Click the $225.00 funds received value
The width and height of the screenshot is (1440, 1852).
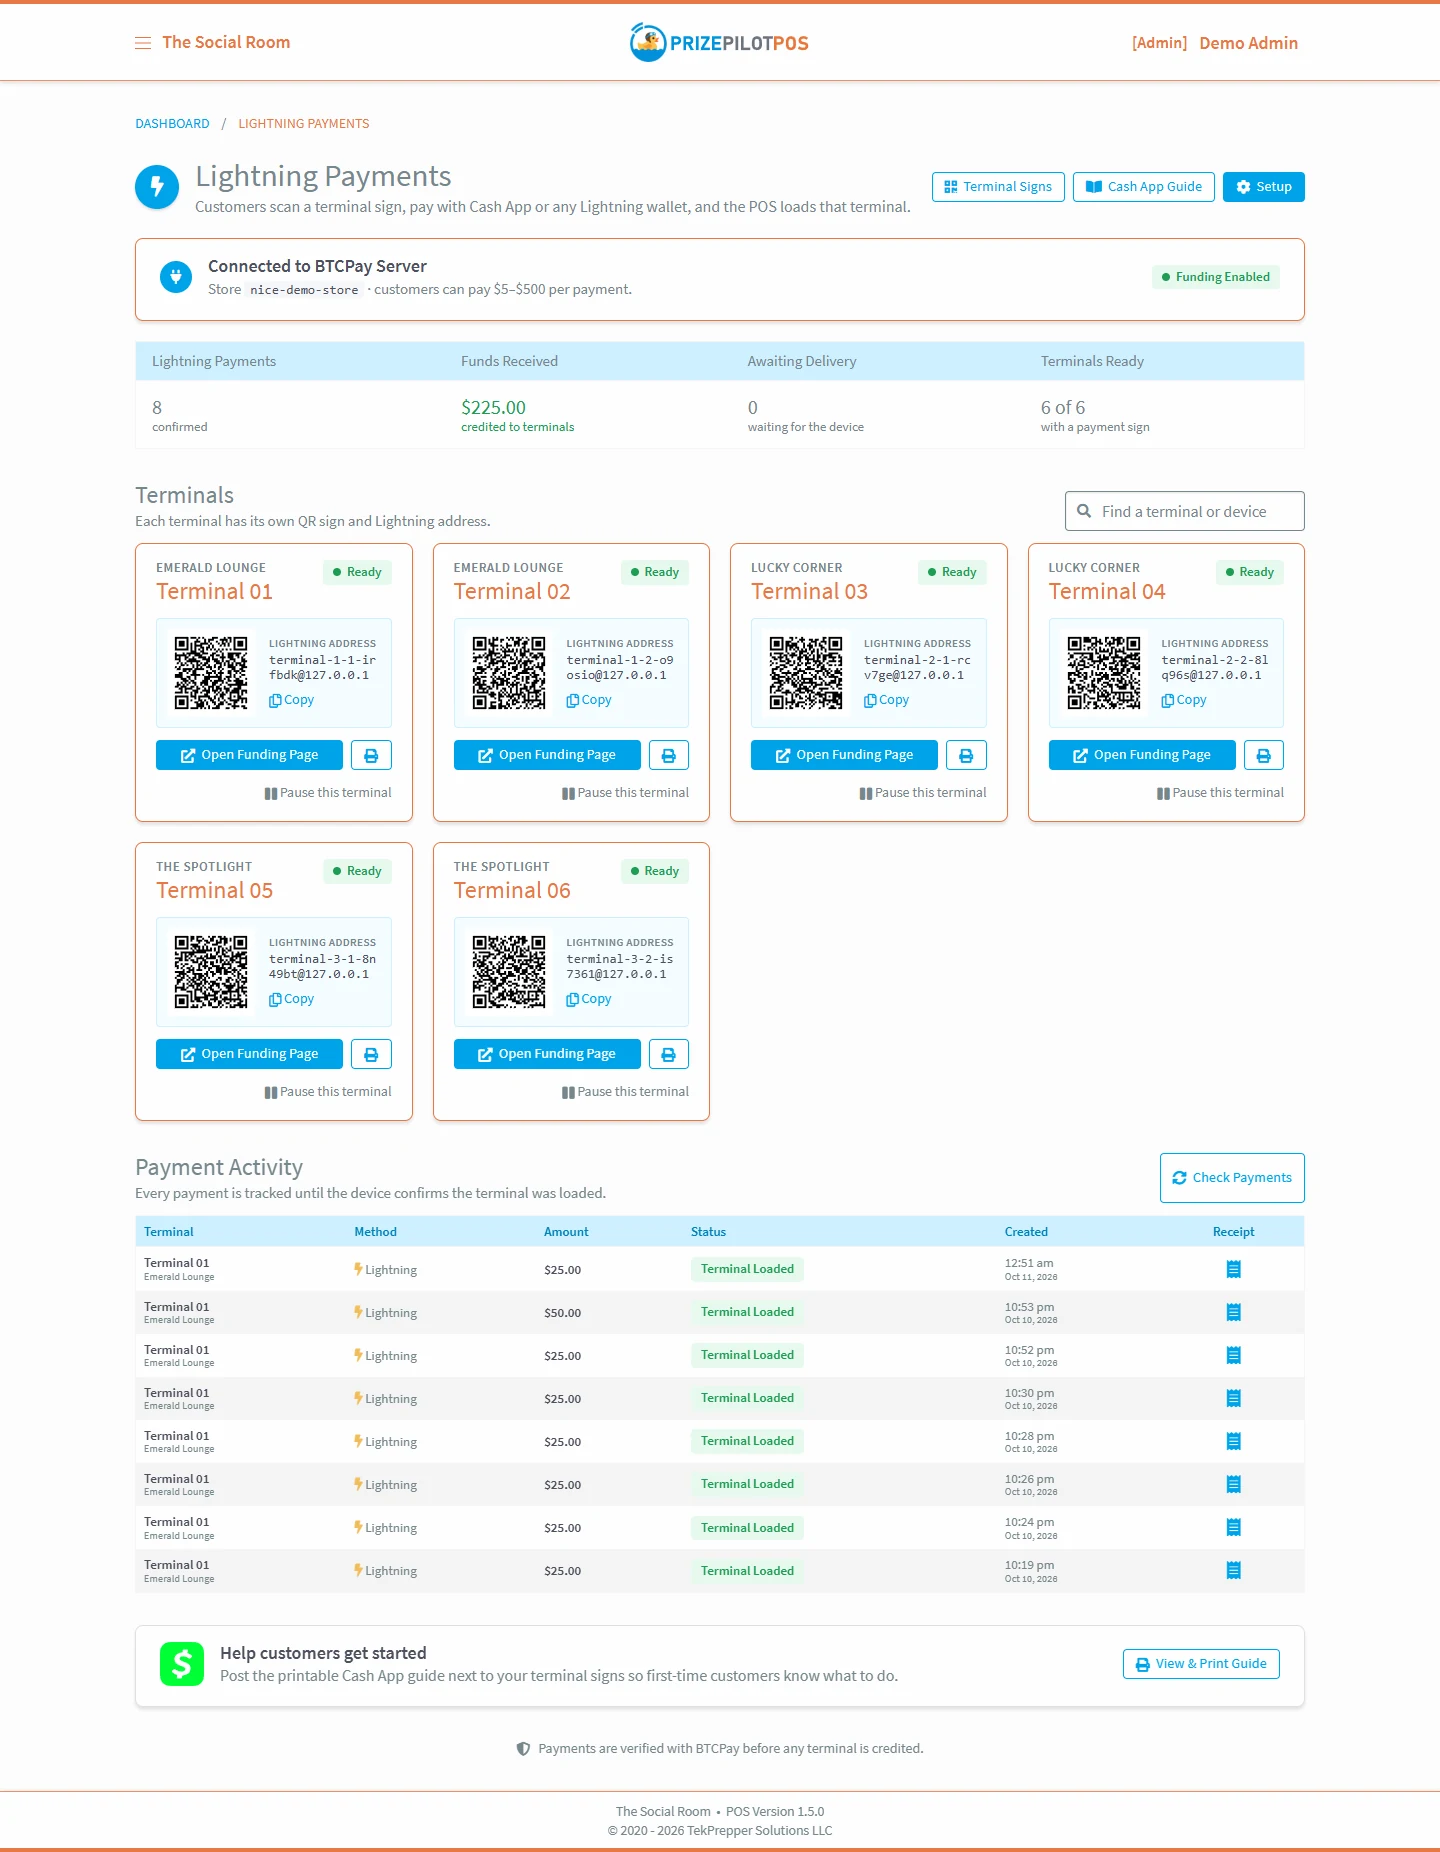pyautogui.click(x=493, y=408)
